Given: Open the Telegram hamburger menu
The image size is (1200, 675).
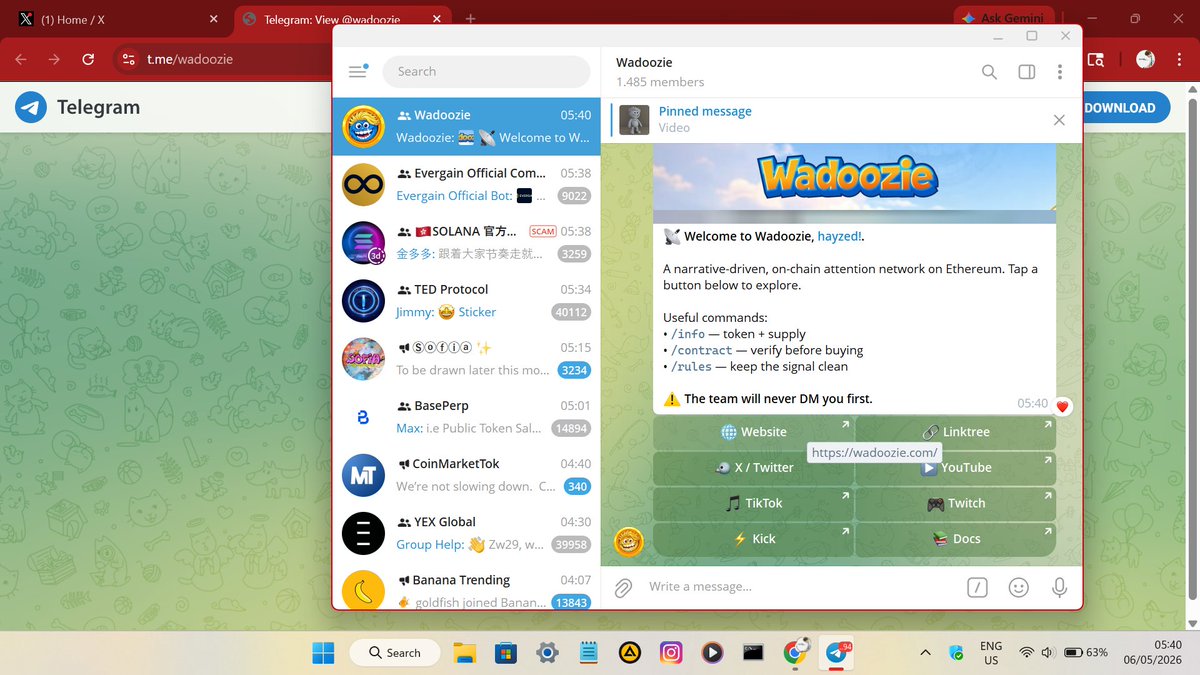Looking at the screenshot, I should coord(357,71).
